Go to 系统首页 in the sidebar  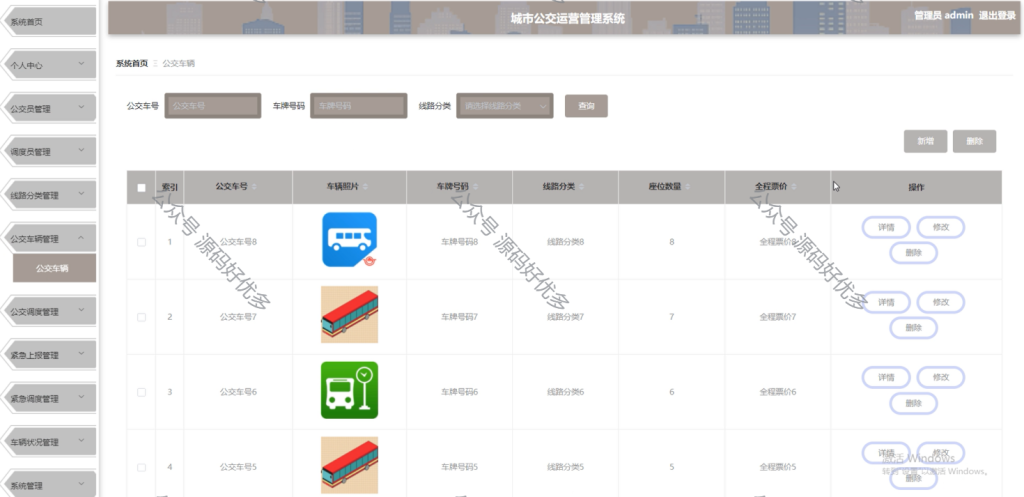pyautogui.click(x=50, y=22)
